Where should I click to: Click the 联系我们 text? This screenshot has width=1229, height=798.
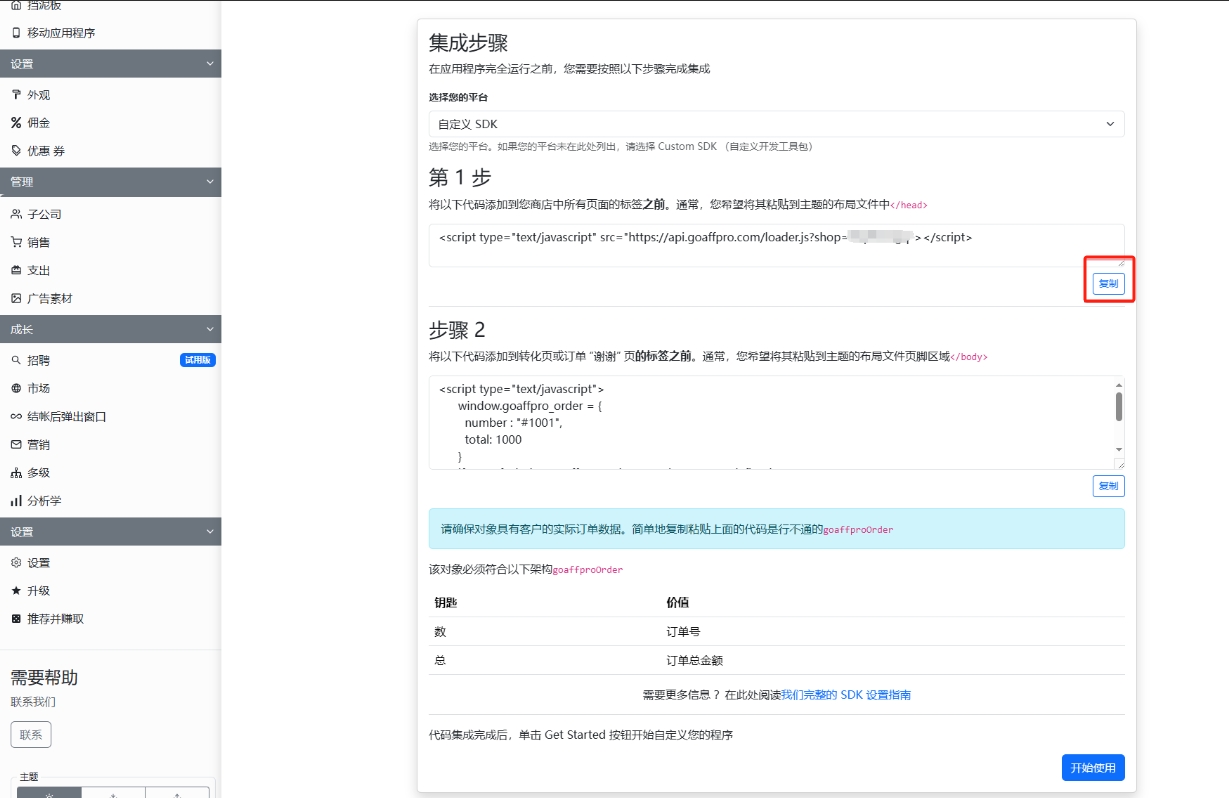pos(33,702)
